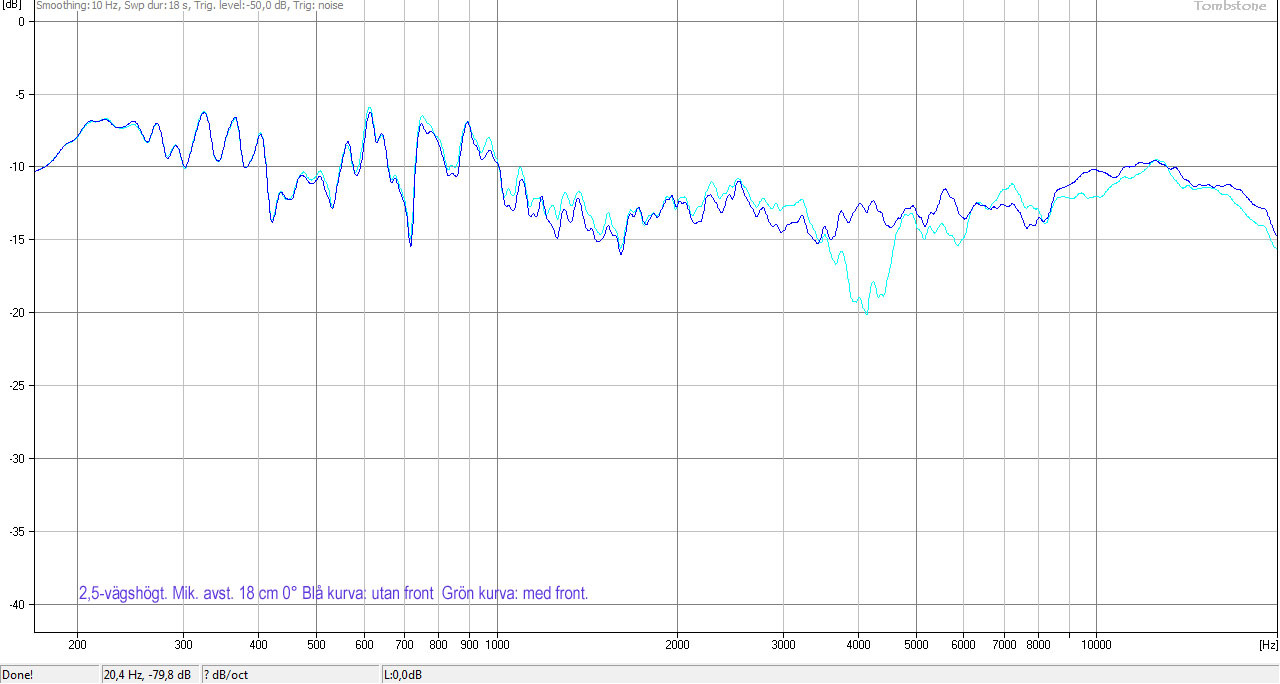
Task: Click the '? dB/oct' slope field
Action: 228,675
